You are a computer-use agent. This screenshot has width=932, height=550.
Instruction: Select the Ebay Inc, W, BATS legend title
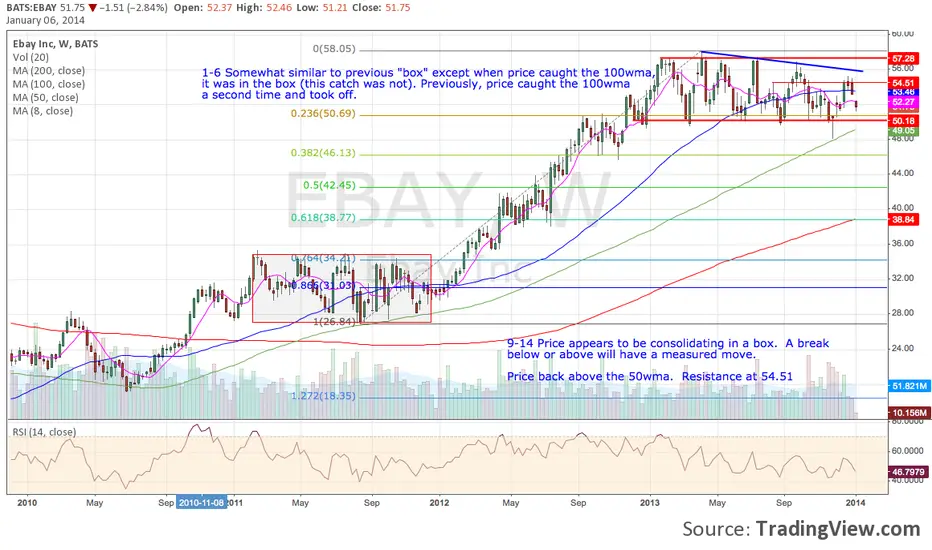[x=55, y=44]
